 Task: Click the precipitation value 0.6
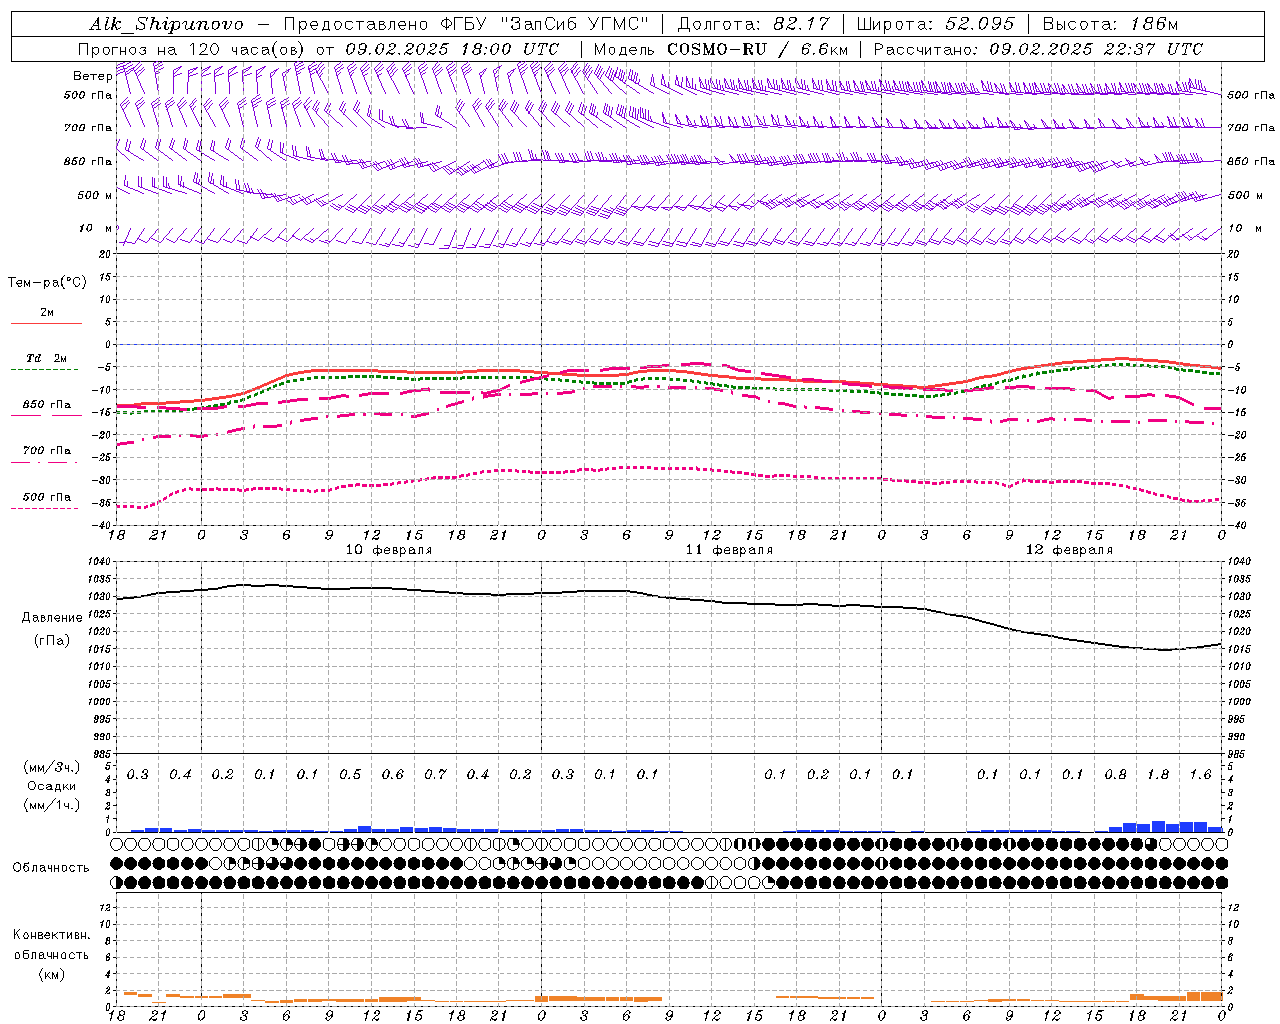pos(393,775)
